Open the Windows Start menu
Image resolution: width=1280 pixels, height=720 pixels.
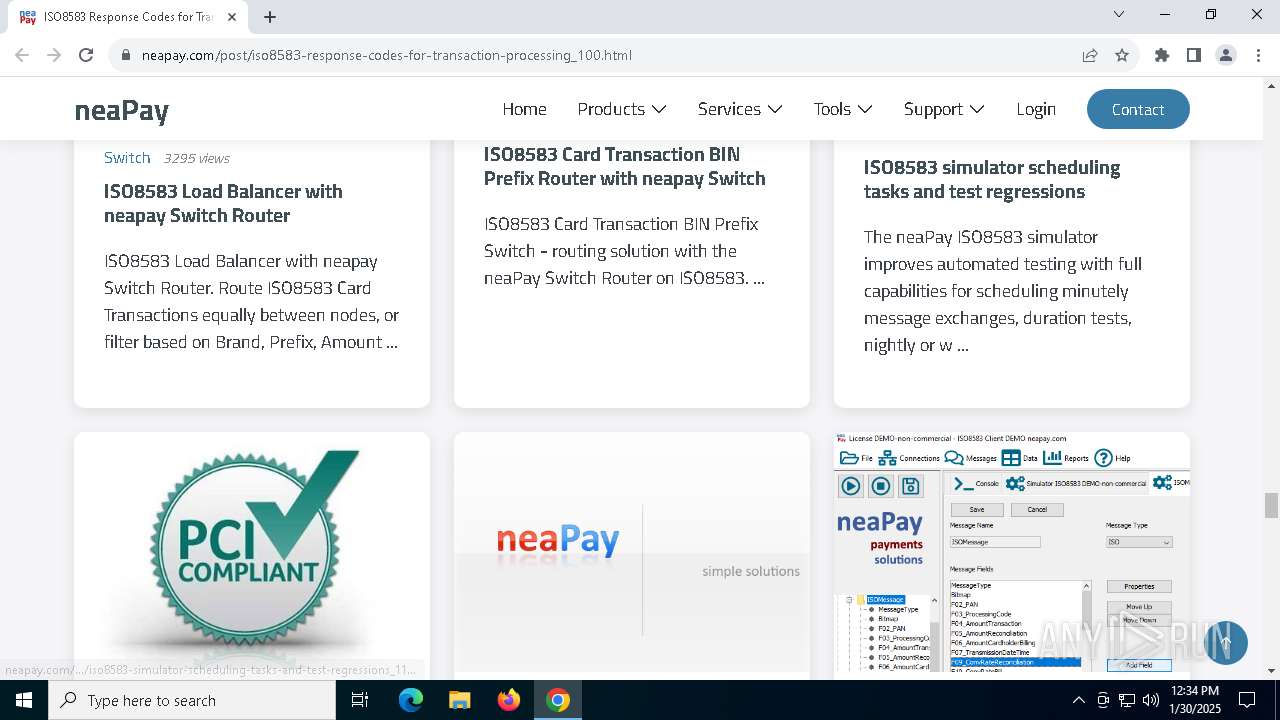[24, 700]
